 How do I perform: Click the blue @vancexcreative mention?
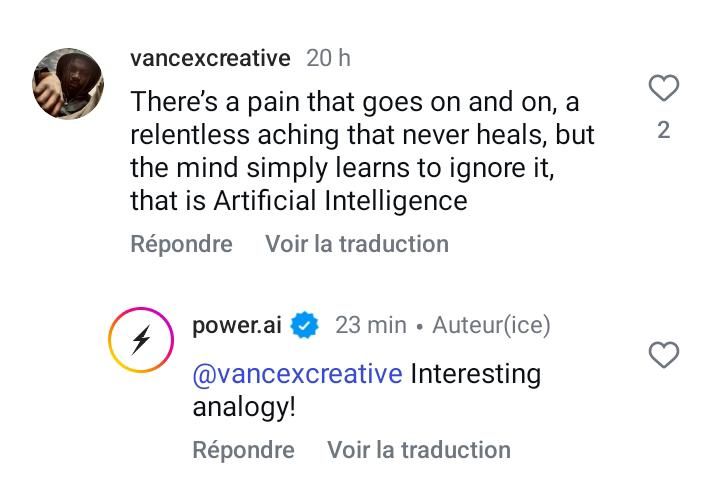point(297,374)
